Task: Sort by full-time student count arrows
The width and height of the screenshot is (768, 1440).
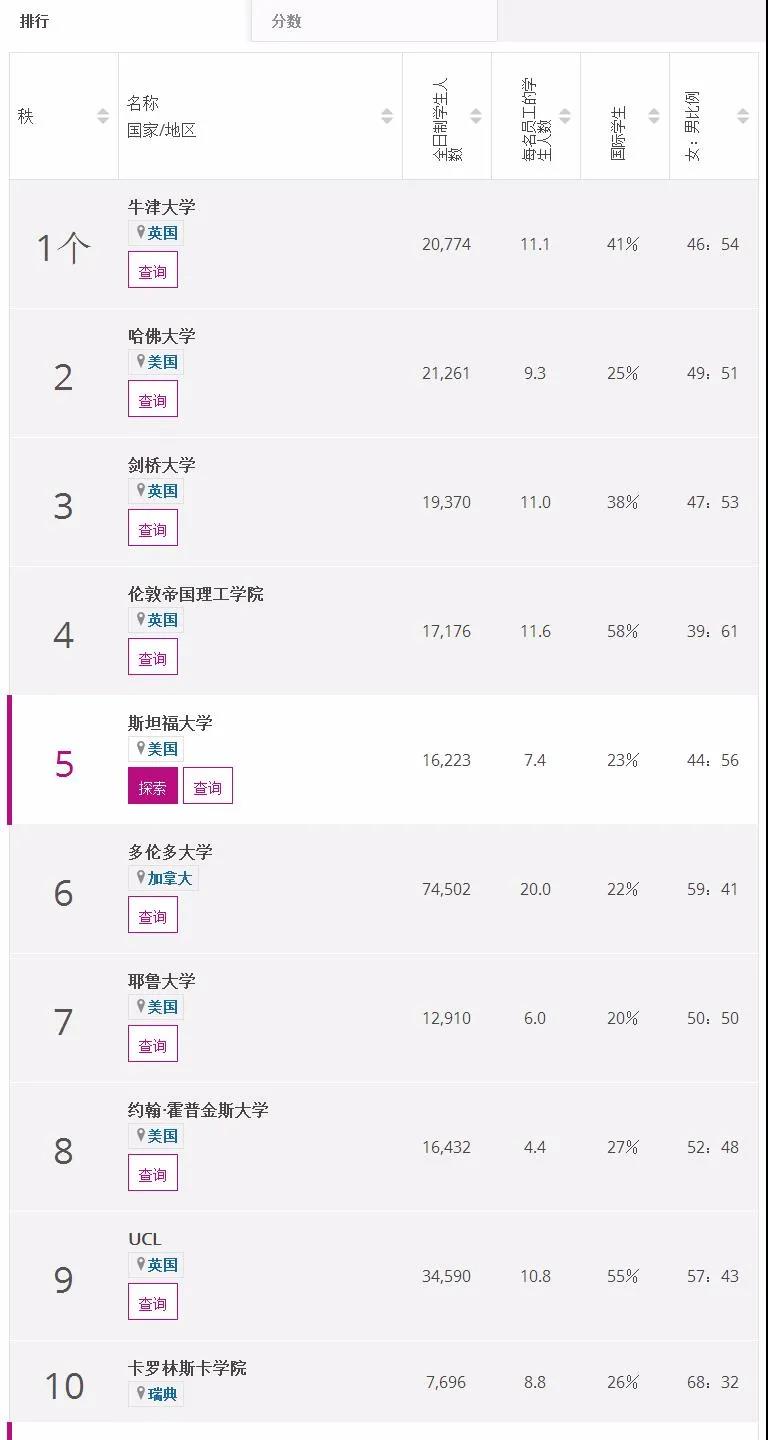Action: tap(476, 117)
